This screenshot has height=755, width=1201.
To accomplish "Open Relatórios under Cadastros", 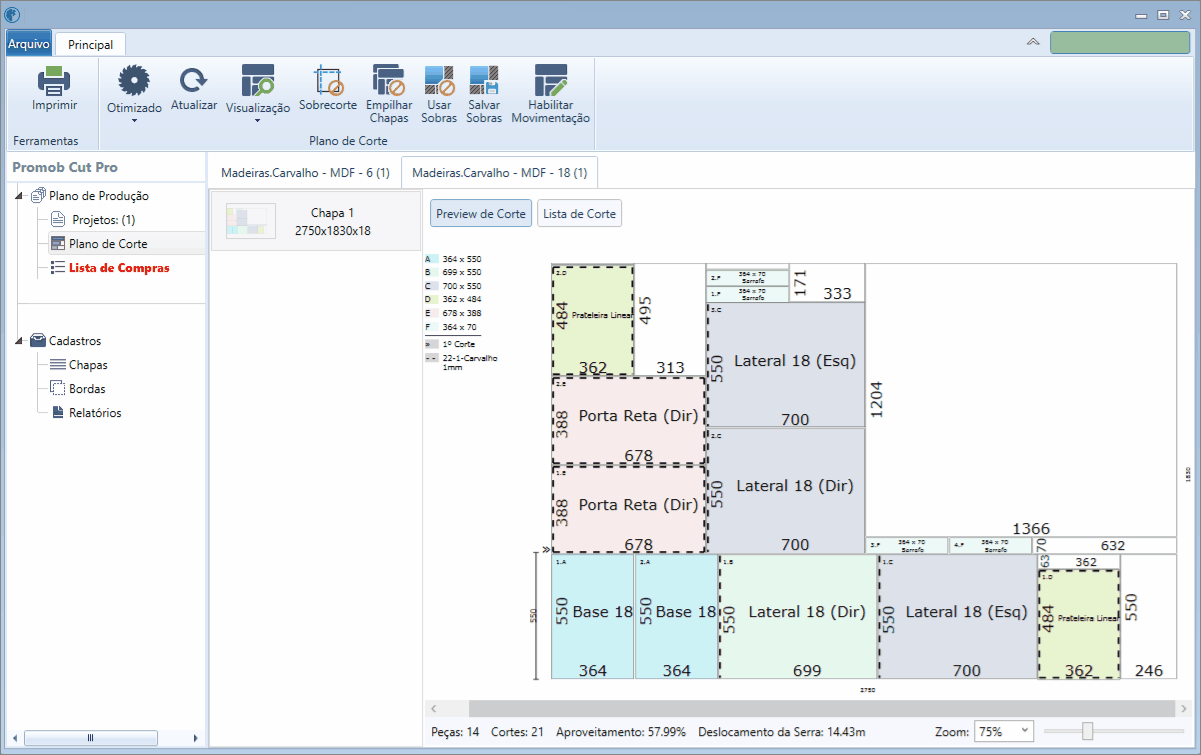I will pos(95,413).
